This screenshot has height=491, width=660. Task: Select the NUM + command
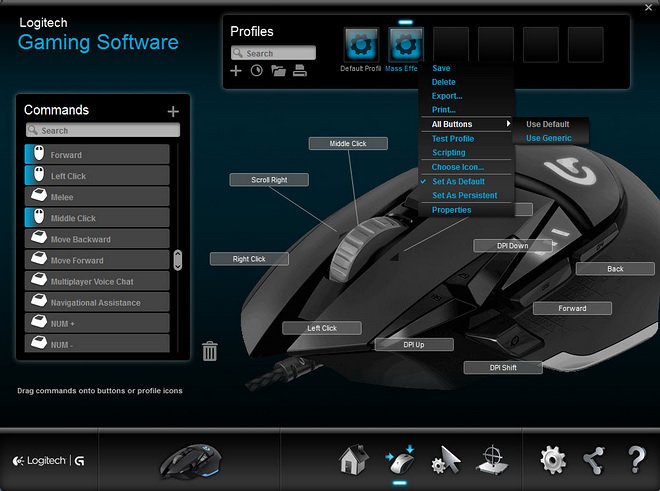pos(97,323)
